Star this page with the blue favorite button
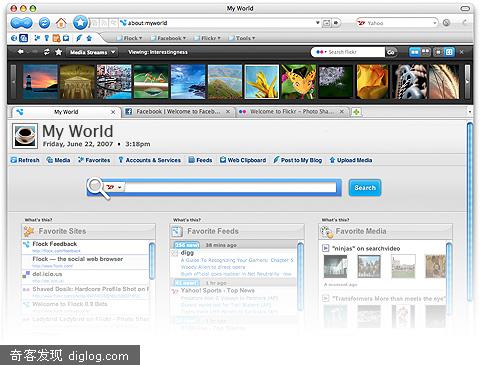The width and height of the screenshot is (480, 365). coord(80,23)
